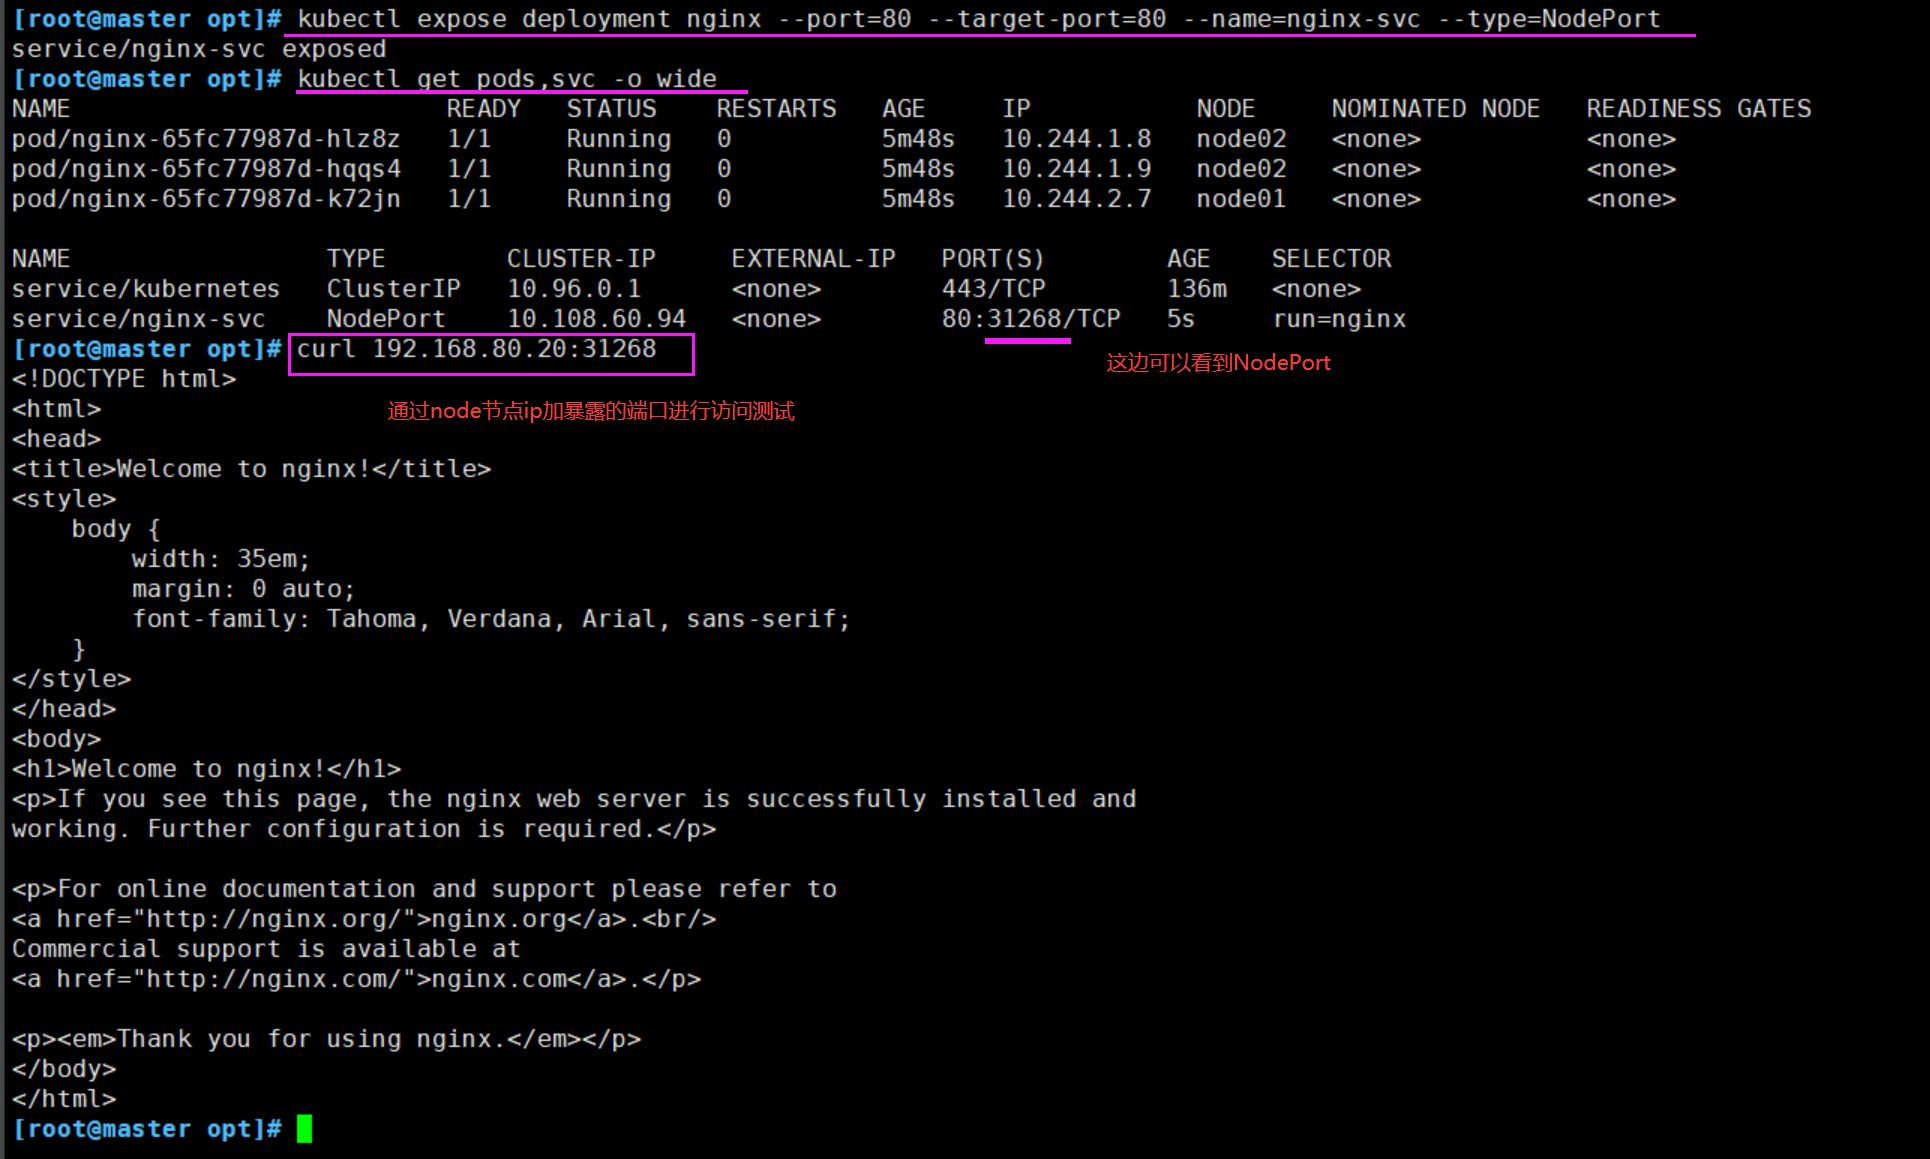Image resolution: width=1930 pixels, height=1159 pixels.
Task: Click the NOMINATED NODE column header
Action: pos(1436,109)
